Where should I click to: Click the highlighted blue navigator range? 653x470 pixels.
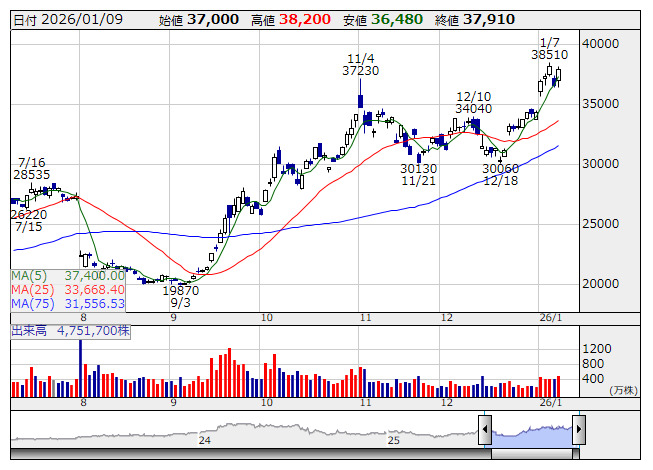pyautogui.click(x=532, y=436)
